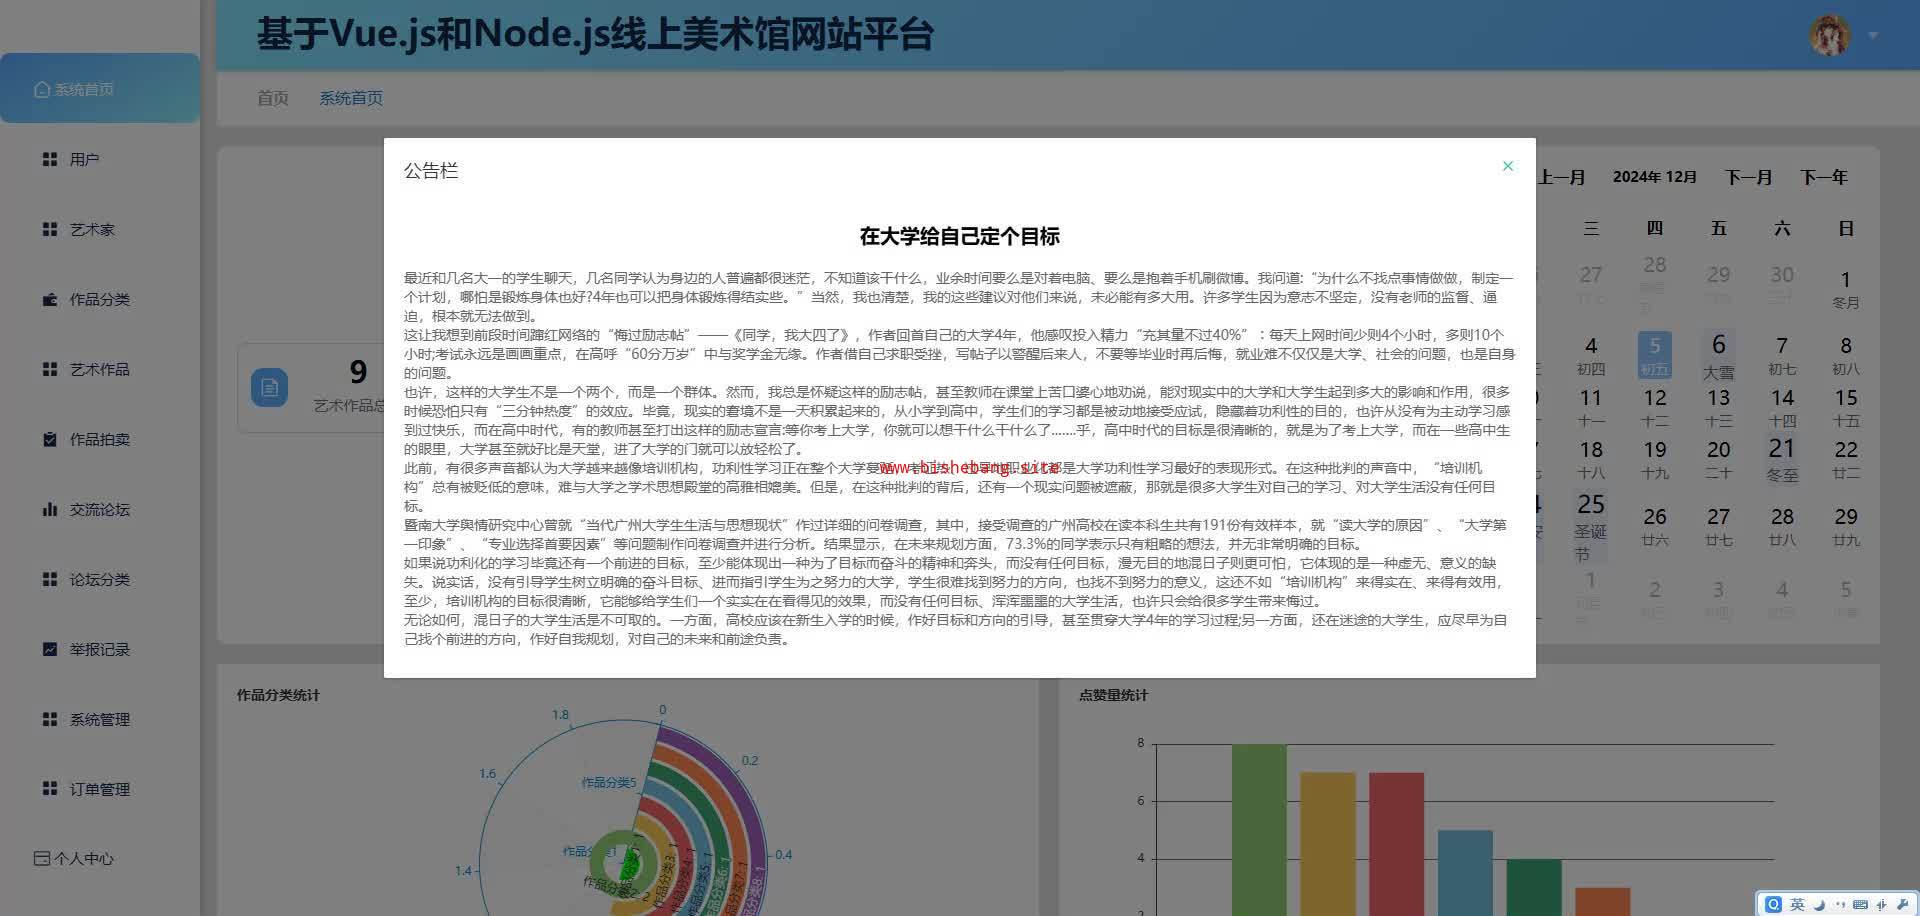Select December 5 (初五) on the calendar
1920x916 pixels.
click(x=1655, y=355)
